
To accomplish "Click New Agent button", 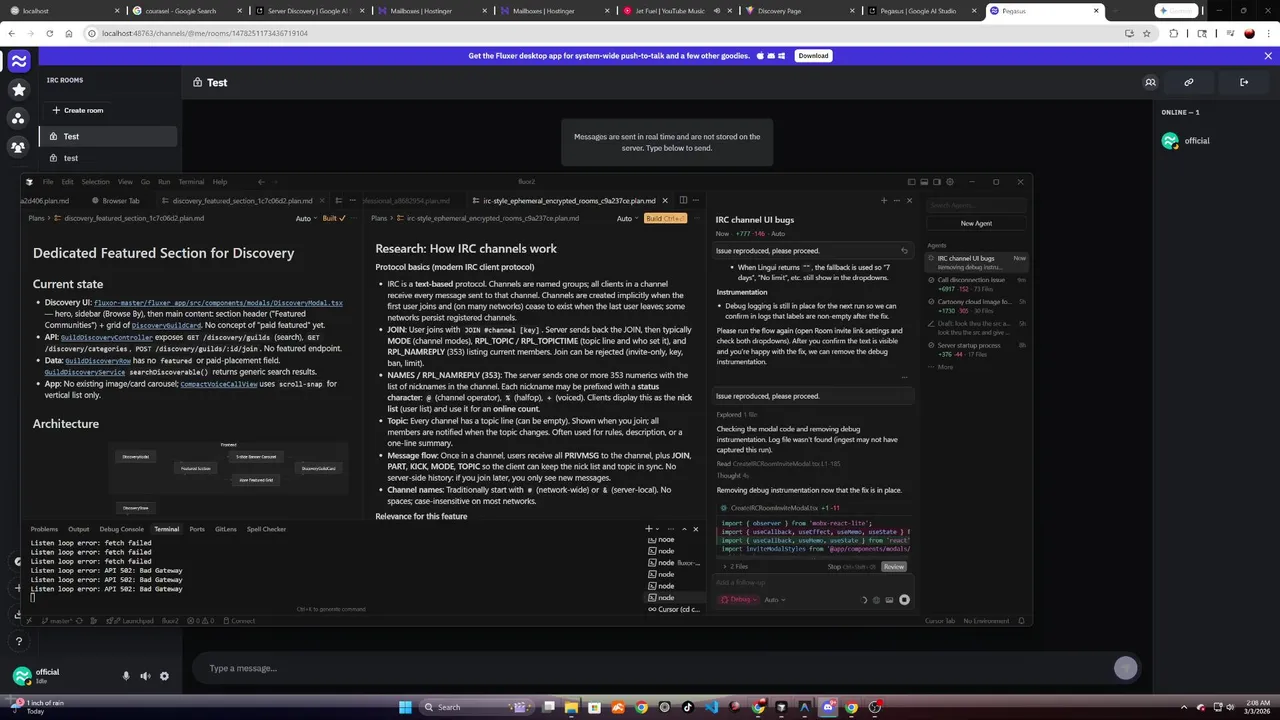I will coord(976,223).
